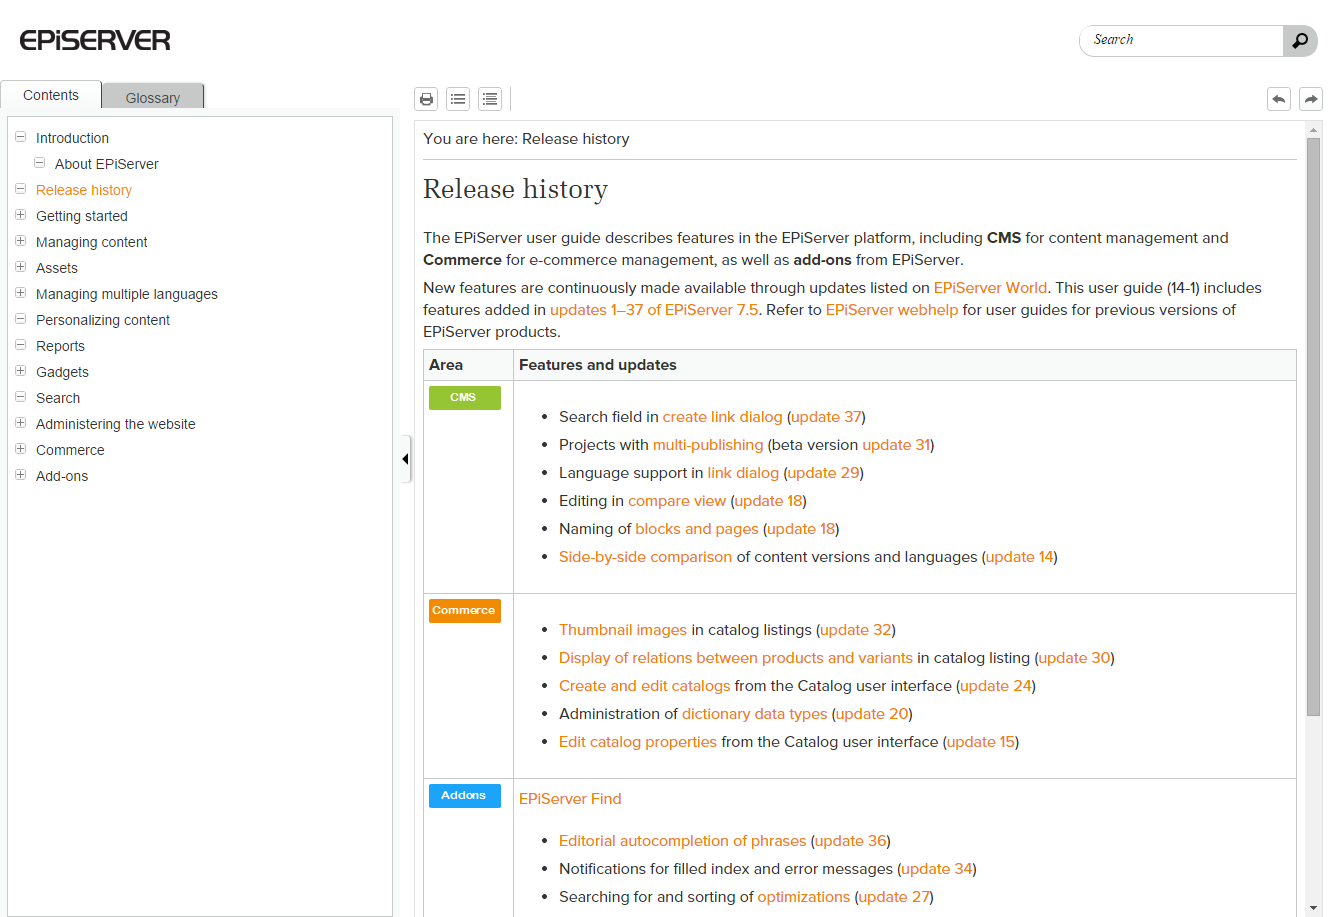1332x917 pixels.
Task: Hide the Contents panel with the collapse arrow
Action: pos(405,459)
